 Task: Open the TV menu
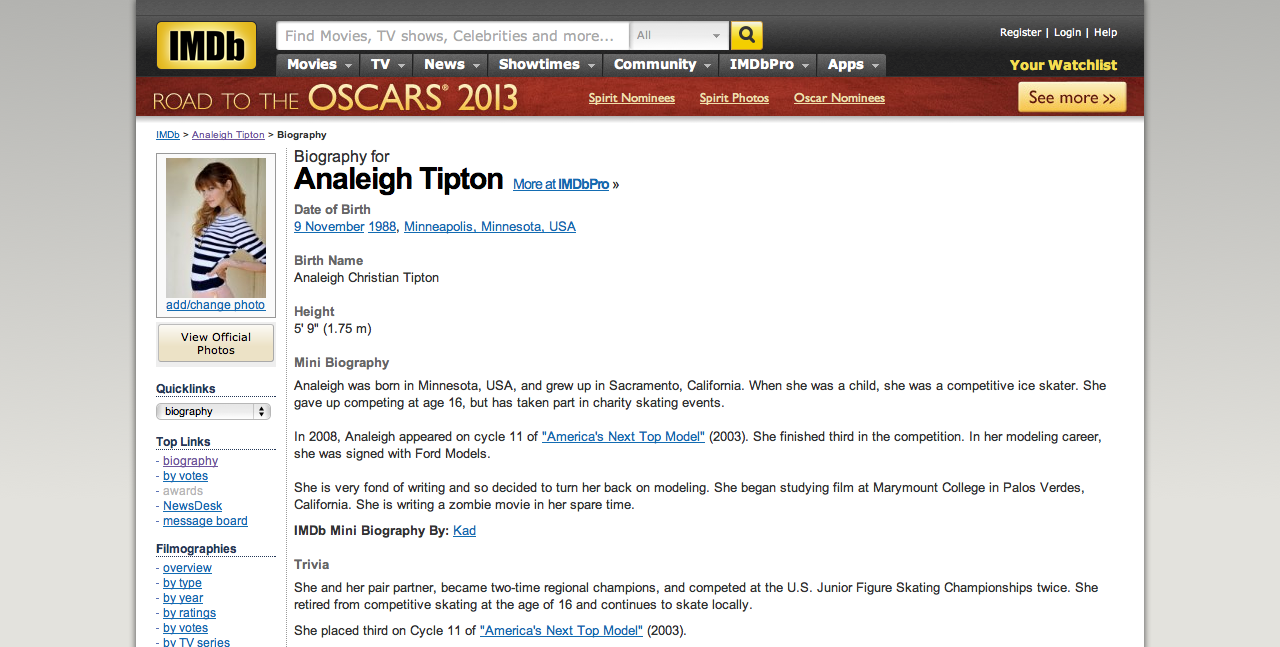pyautogui.click(x=387, y=65)
